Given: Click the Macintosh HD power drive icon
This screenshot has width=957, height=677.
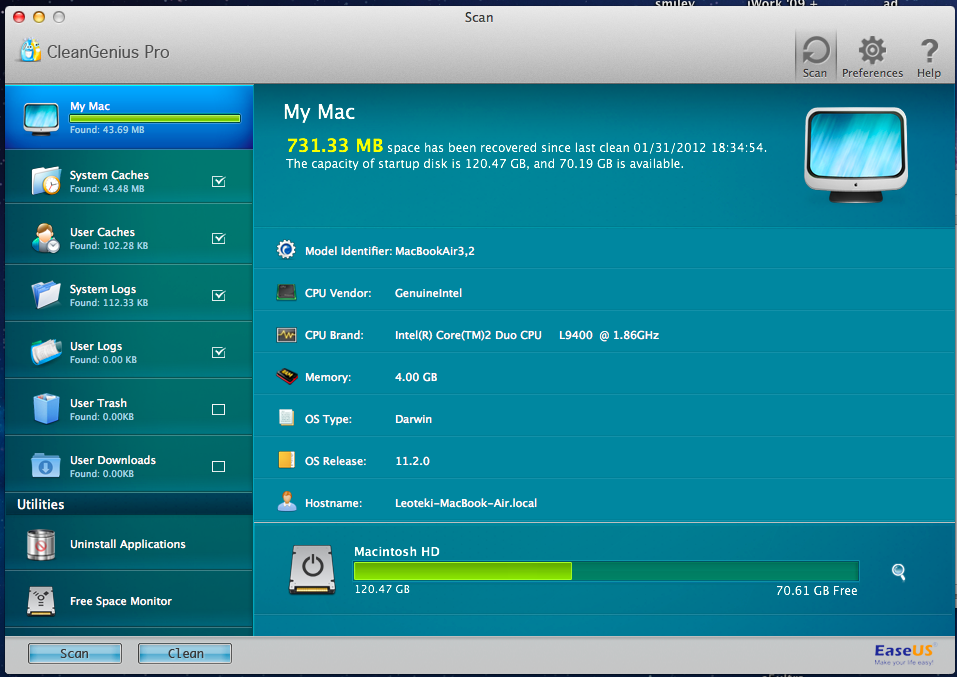Looking at the screenshot, I should click(x=313, y=570).
